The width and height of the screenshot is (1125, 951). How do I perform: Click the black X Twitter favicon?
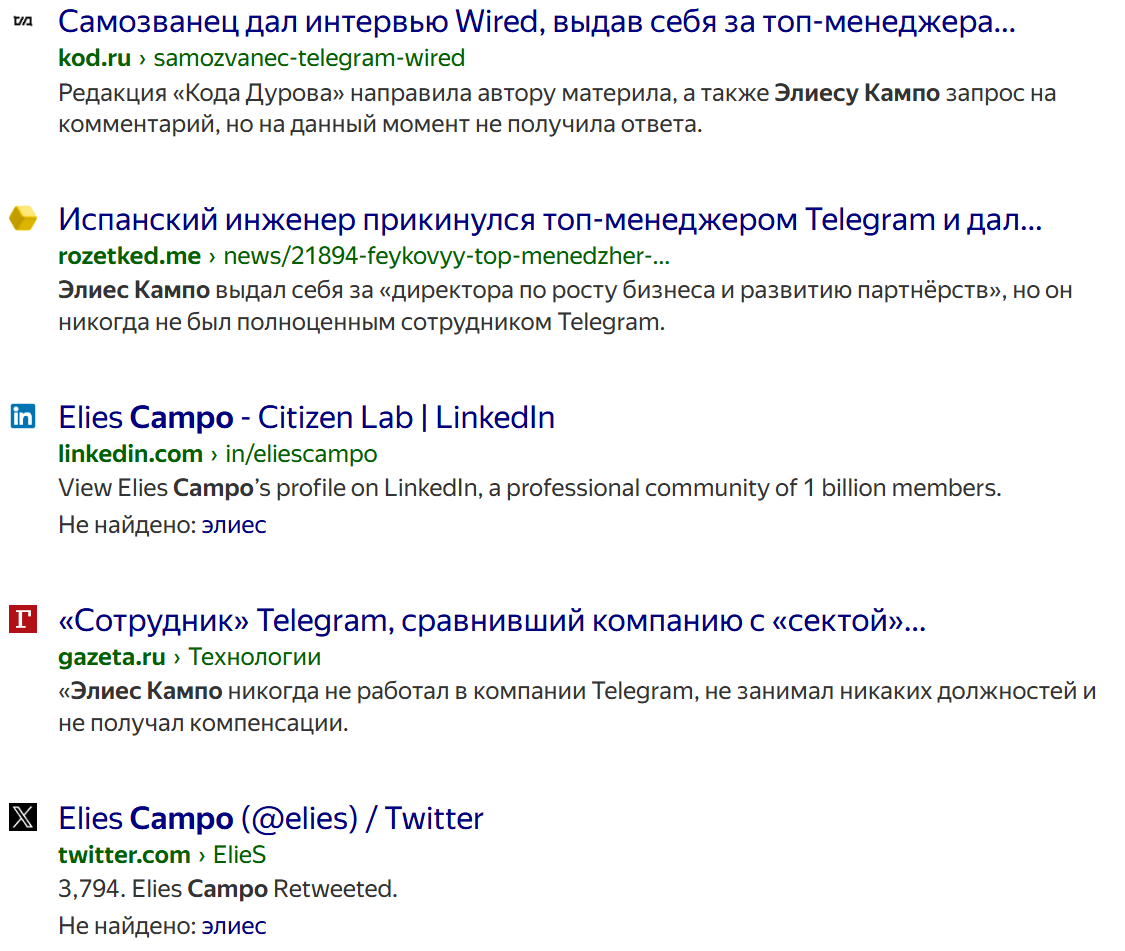point(21,818)
